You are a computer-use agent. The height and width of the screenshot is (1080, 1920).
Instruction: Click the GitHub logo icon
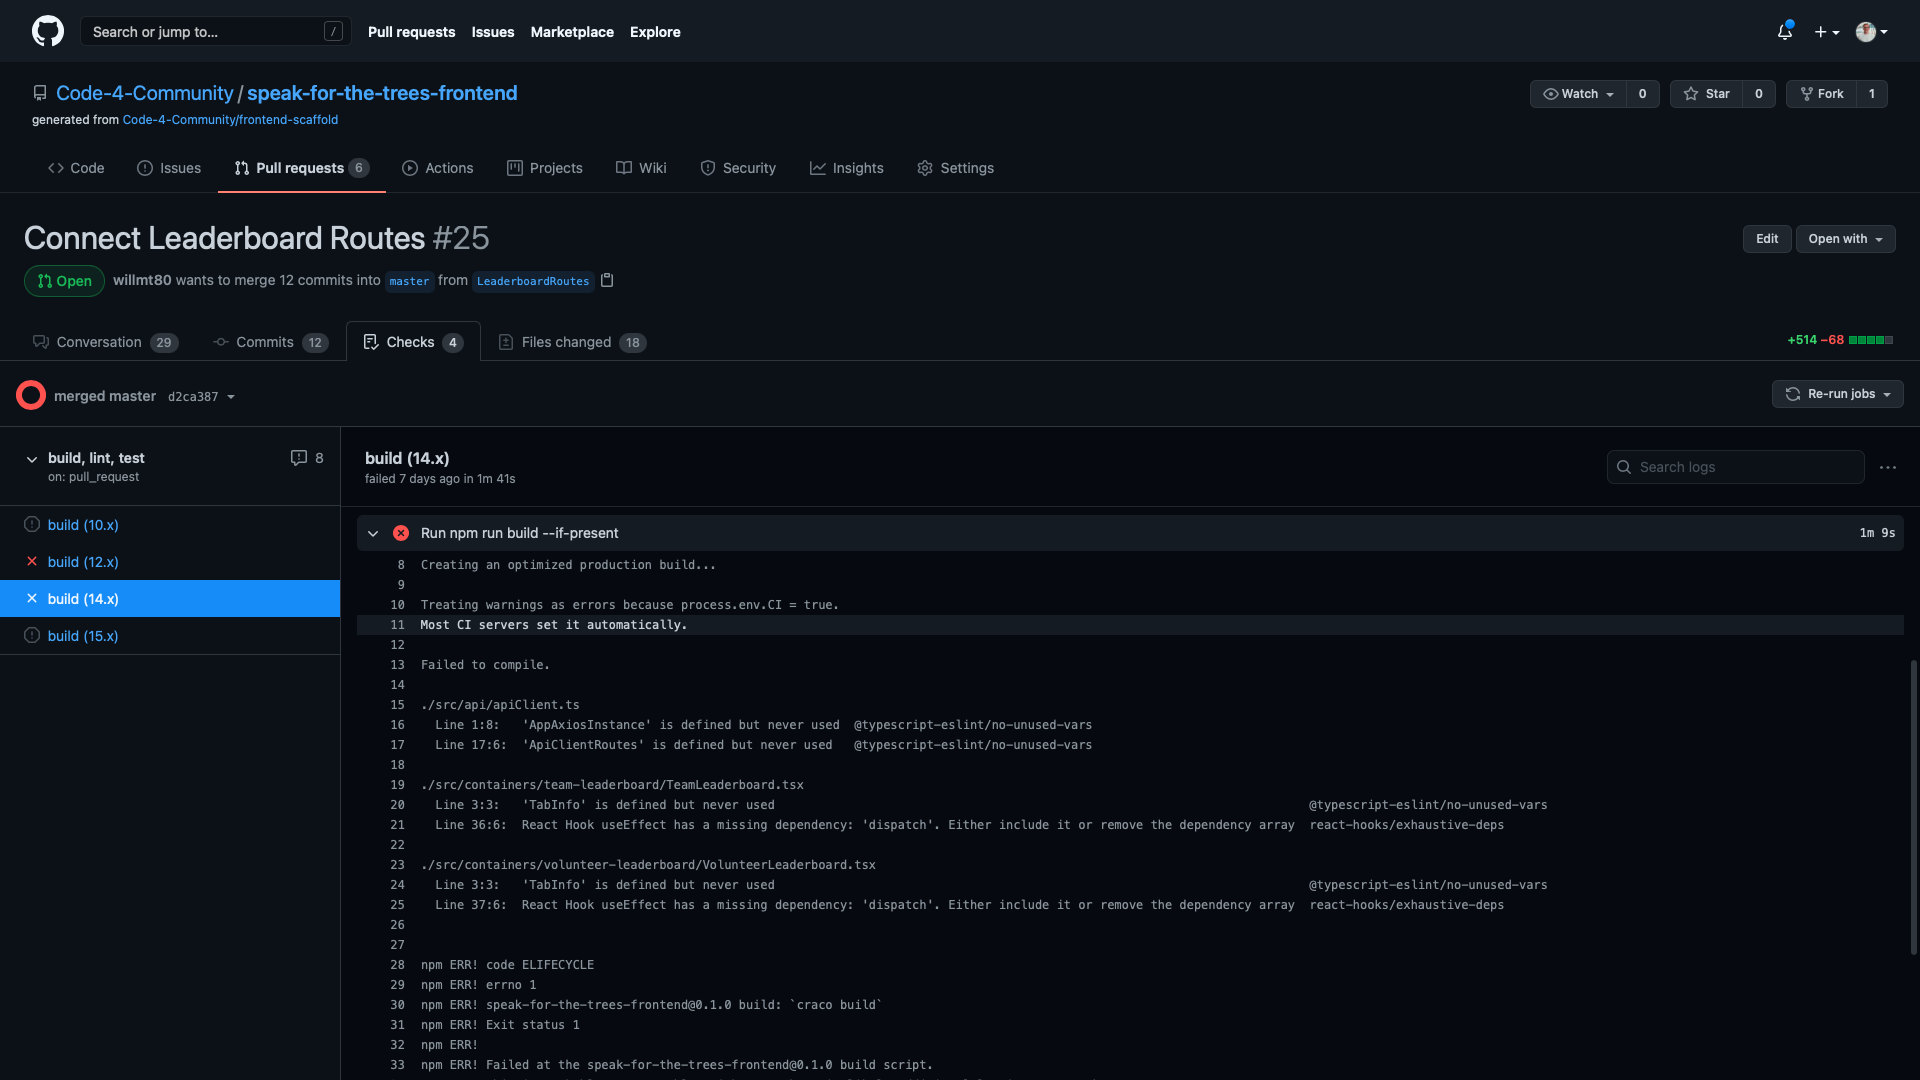(x=47, y=31)
